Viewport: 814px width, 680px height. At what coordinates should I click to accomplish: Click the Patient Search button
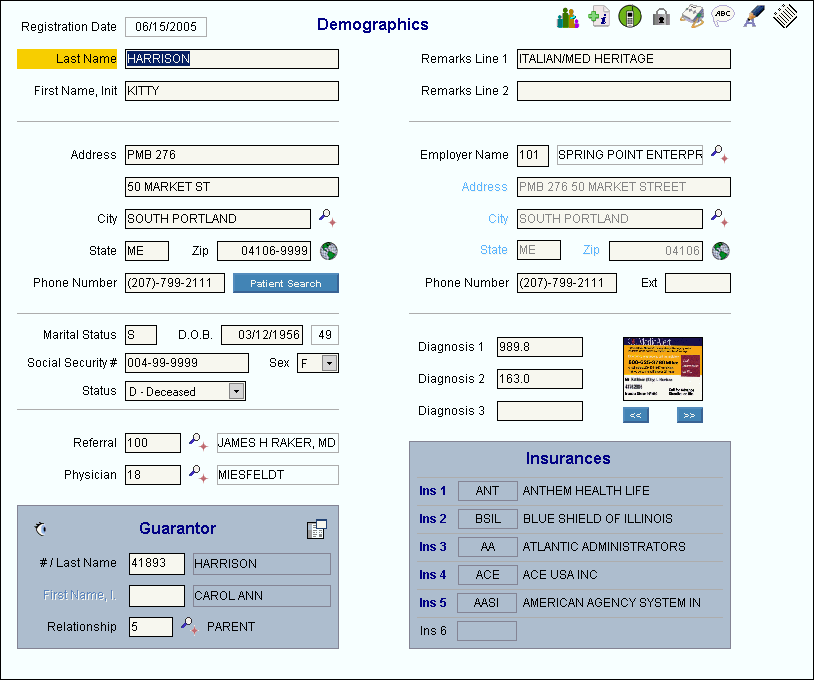(x=286, y=283)
